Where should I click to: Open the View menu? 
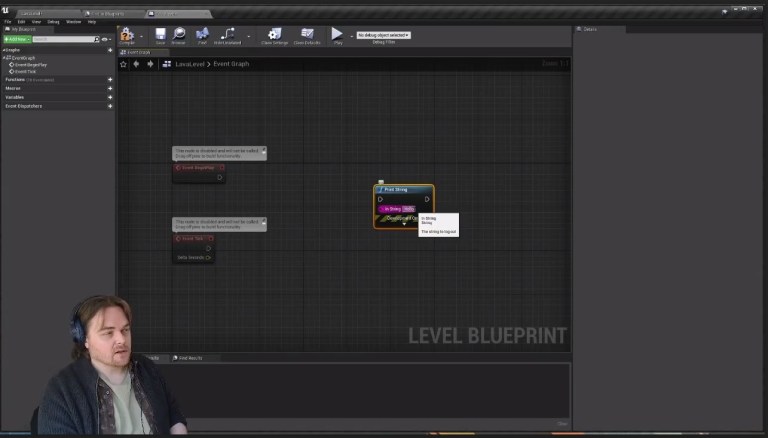point(36,22)
